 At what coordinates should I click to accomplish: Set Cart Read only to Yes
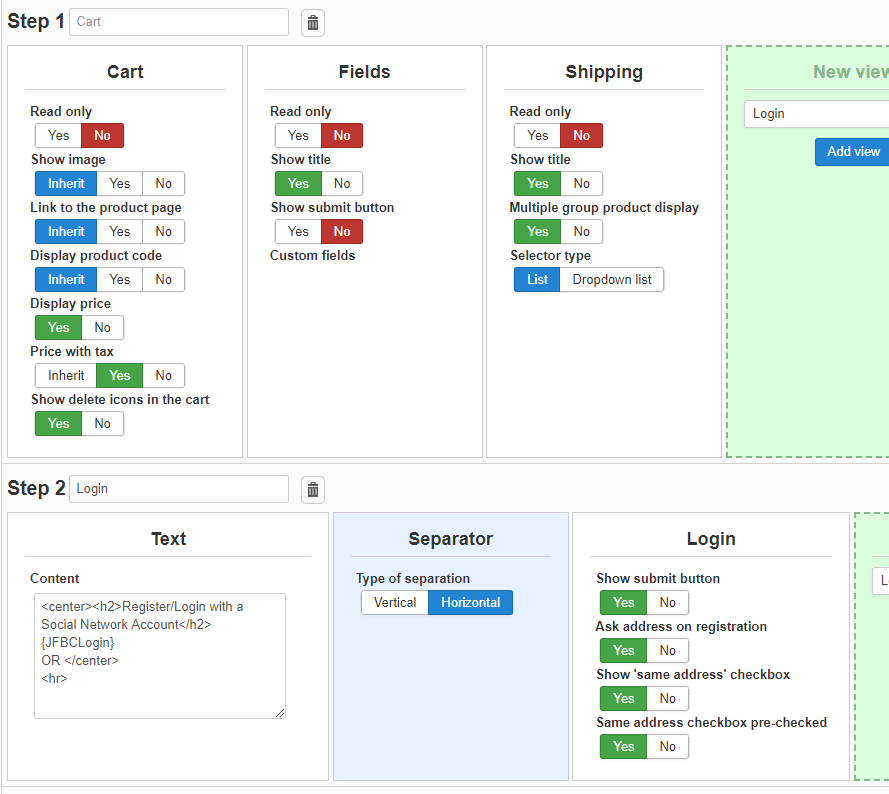(x=58, y=136)
